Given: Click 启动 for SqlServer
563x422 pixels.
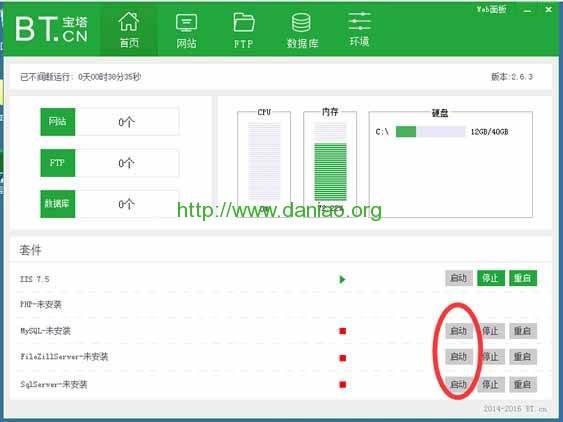Looking at the screenshot, I should (459, 384).
